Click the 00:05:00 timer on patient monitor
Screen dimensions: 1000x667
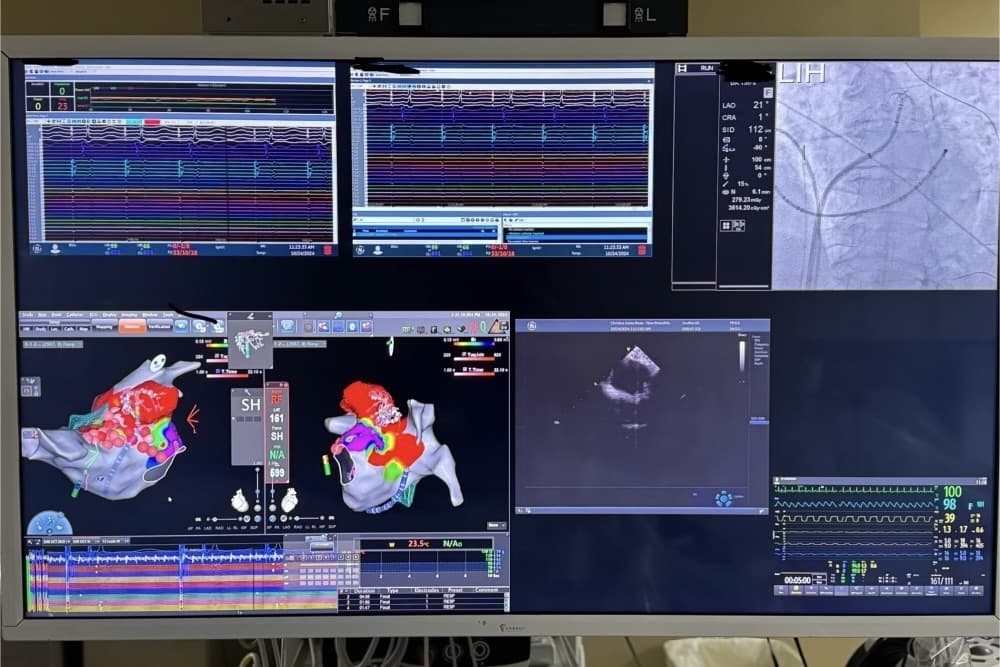[x=797, y=580]
